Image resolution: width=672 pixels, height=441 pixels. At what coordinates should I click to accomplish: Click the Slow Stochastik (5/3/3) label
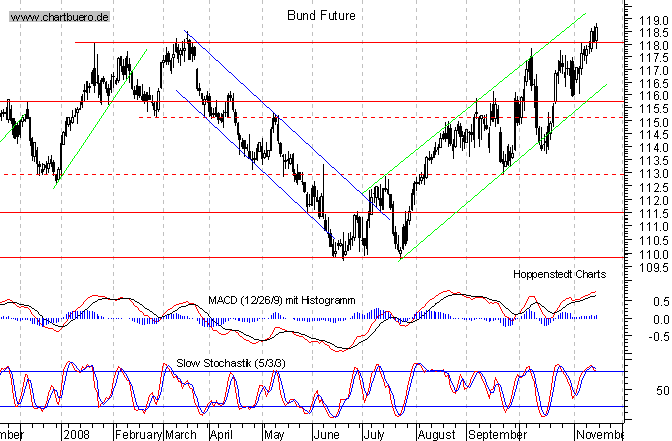pos(231,363)
